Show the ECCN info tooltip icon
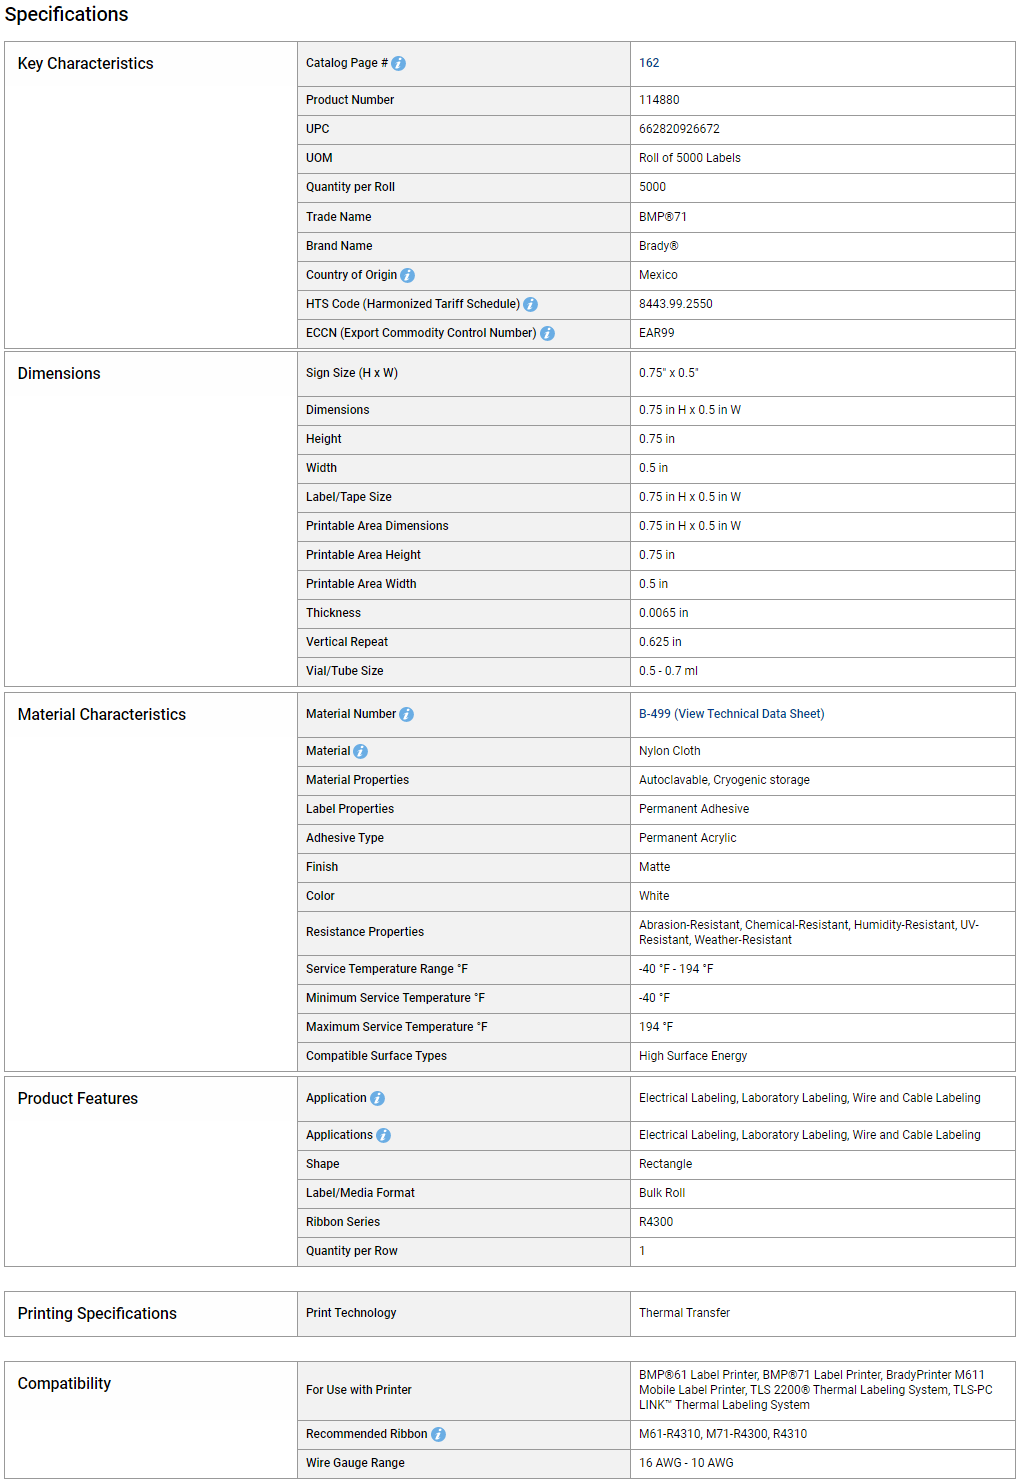Image resolution: width=1024 pixels, height=1483 pixels. pos(547,333)
